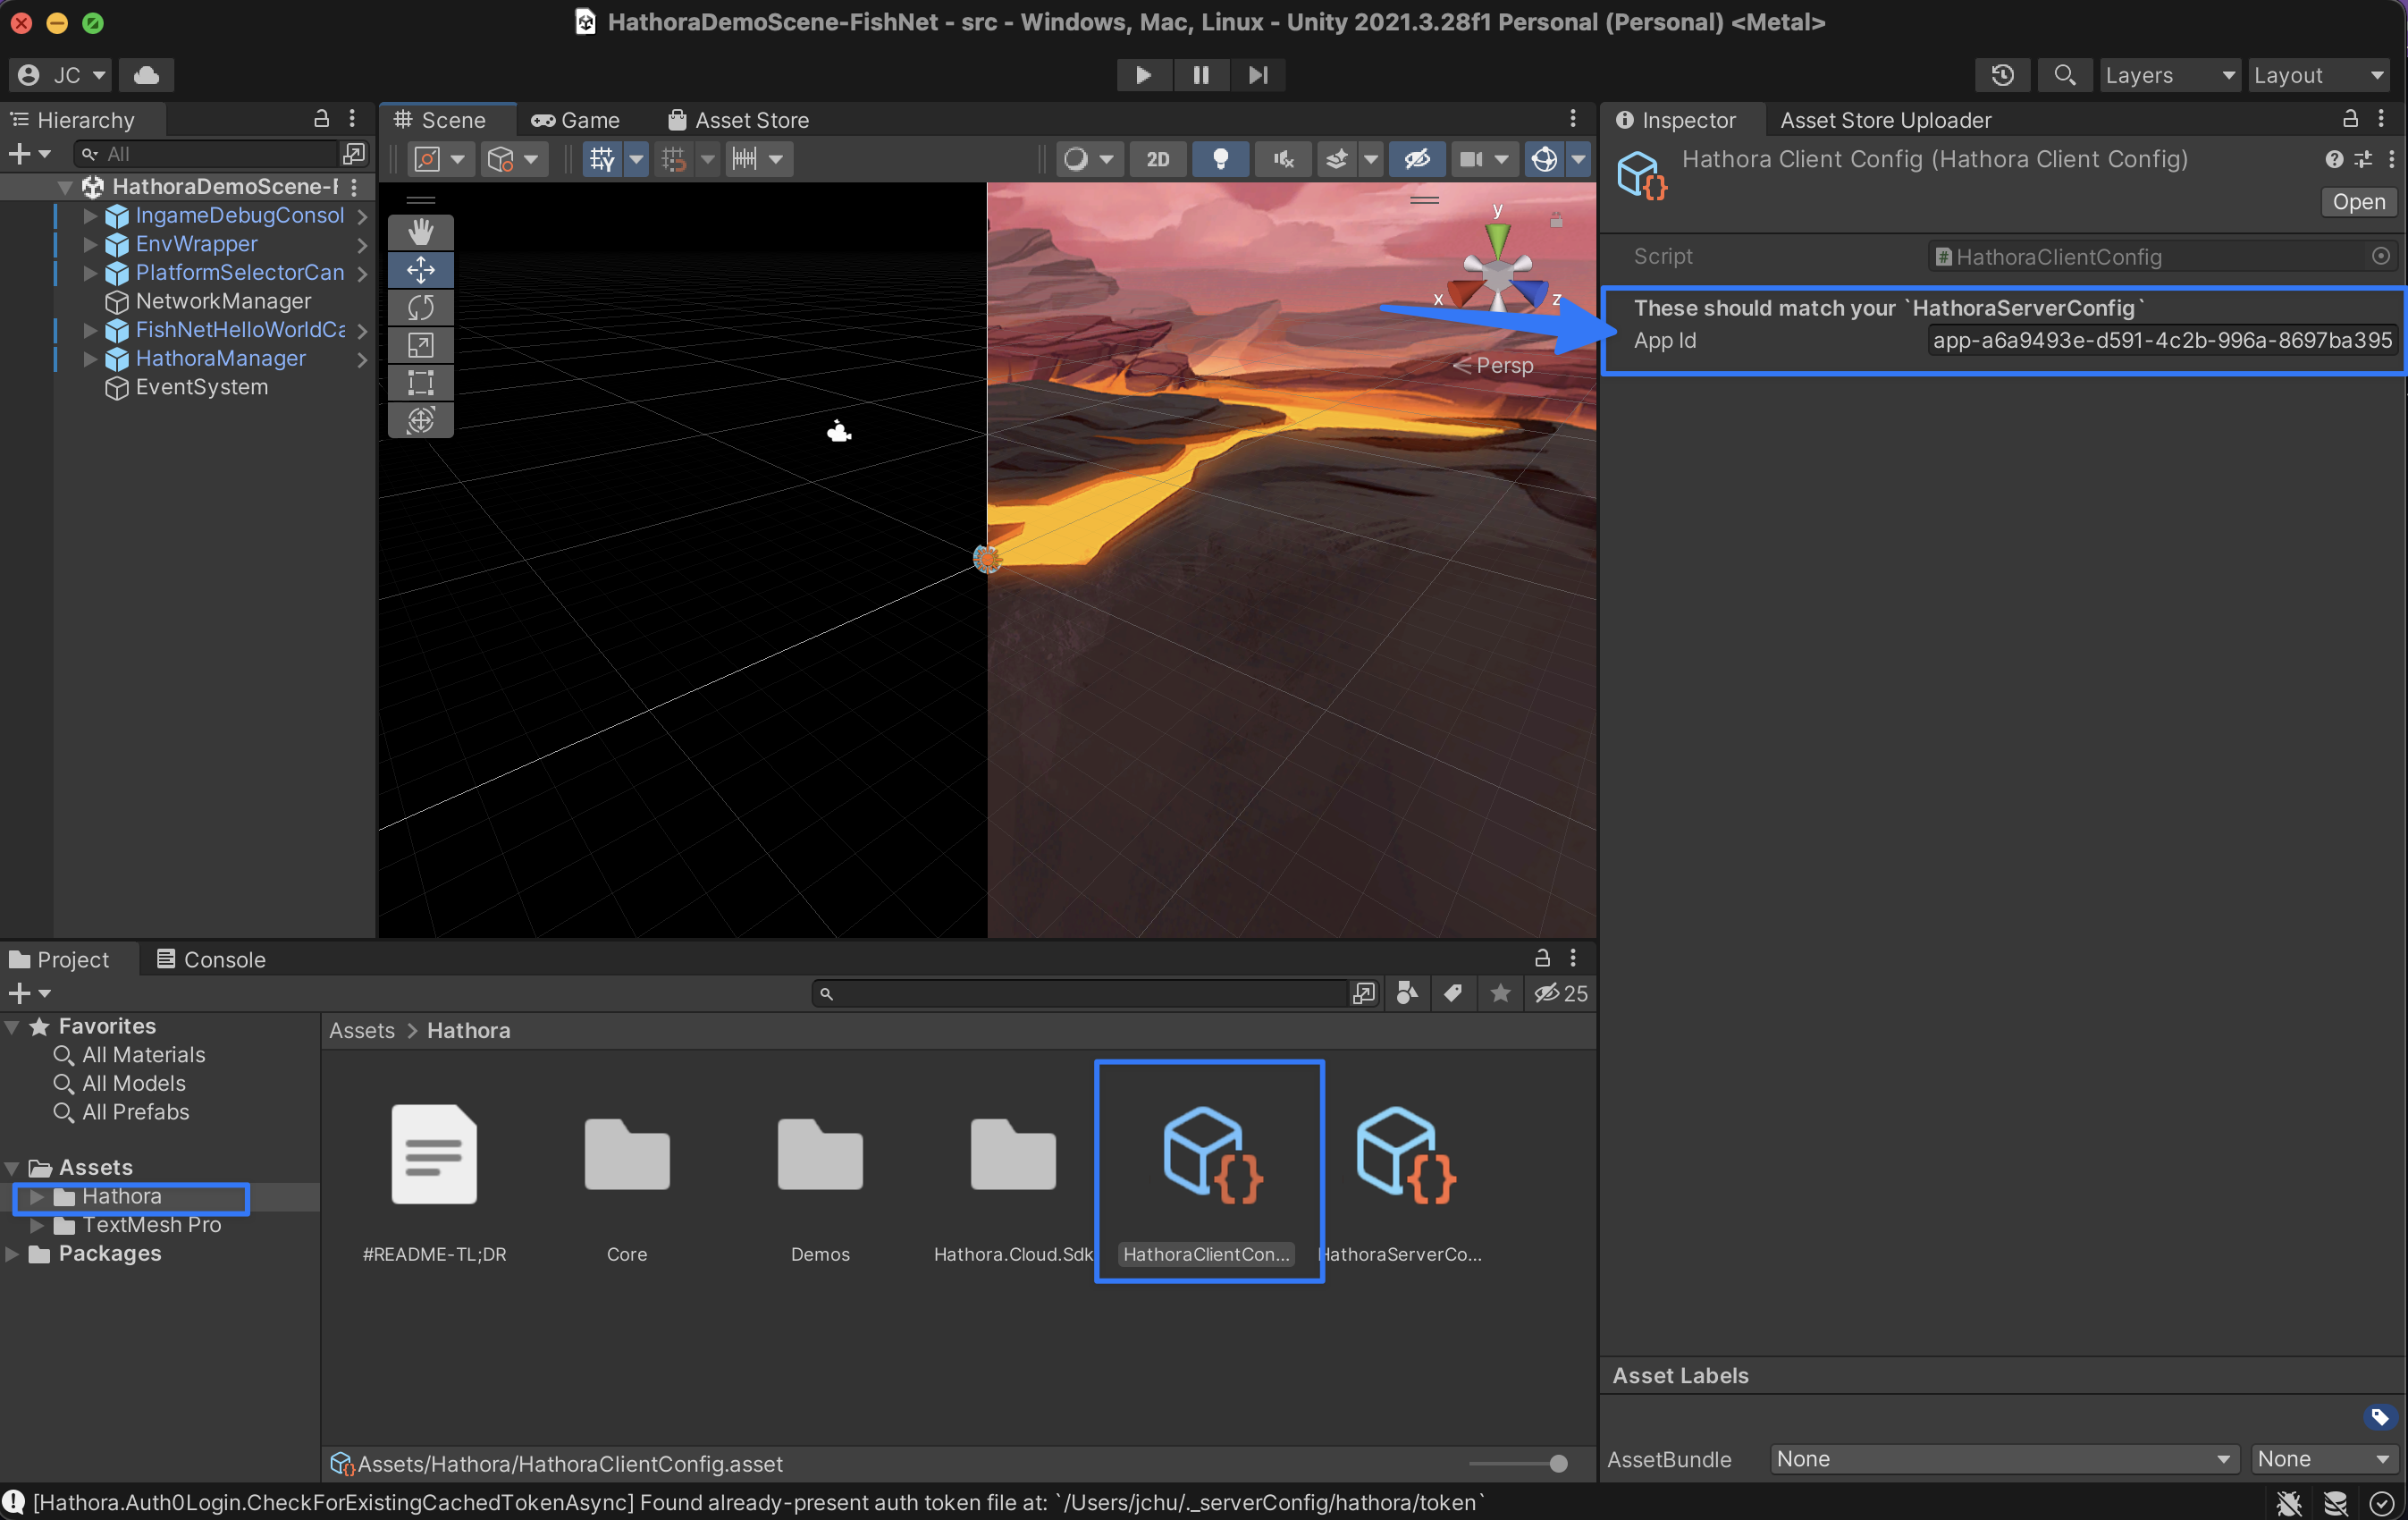
Task: Select the Hand tool in the scene toolbar
Action: 420,232
